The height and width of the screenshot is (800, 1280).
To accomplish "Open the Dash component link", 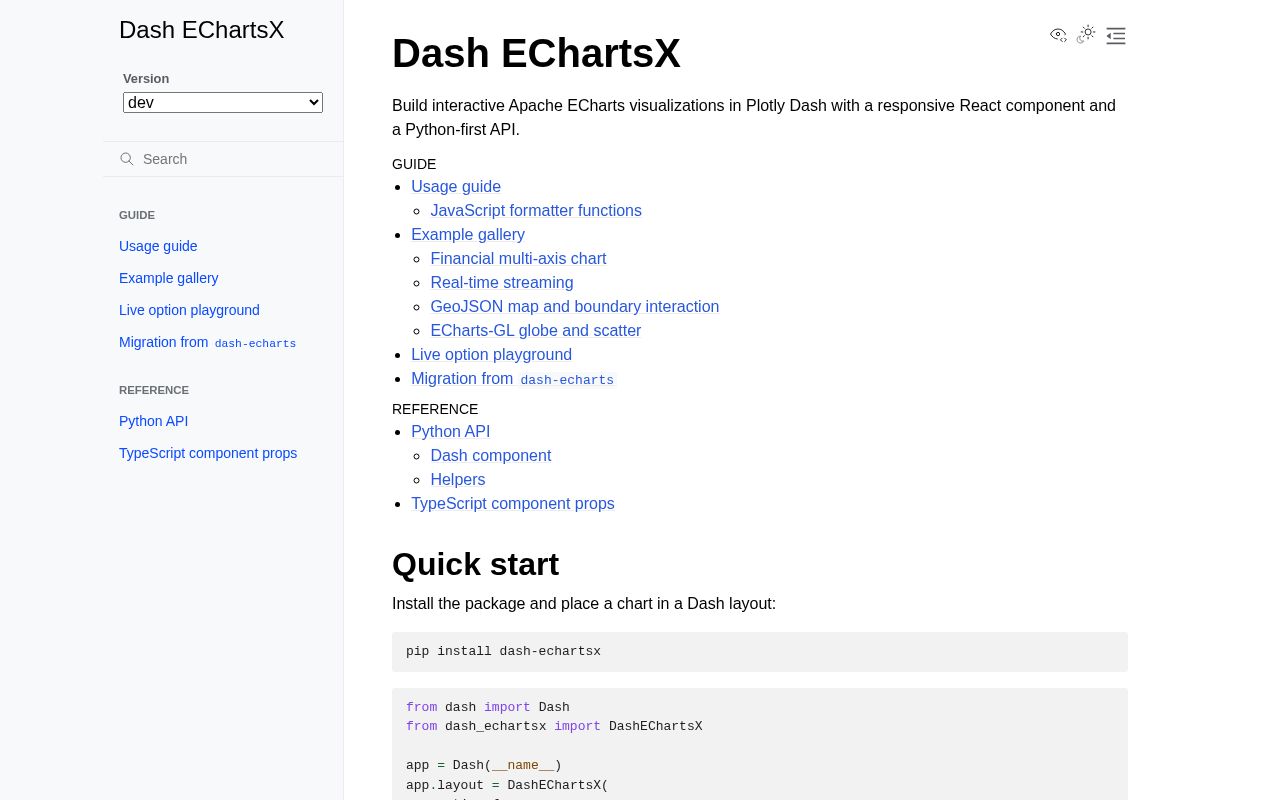I will [x=491, y=456].
